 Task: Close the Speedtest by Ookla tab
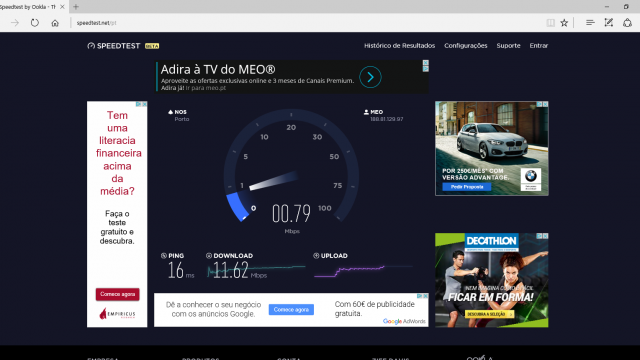coord(62,7)
